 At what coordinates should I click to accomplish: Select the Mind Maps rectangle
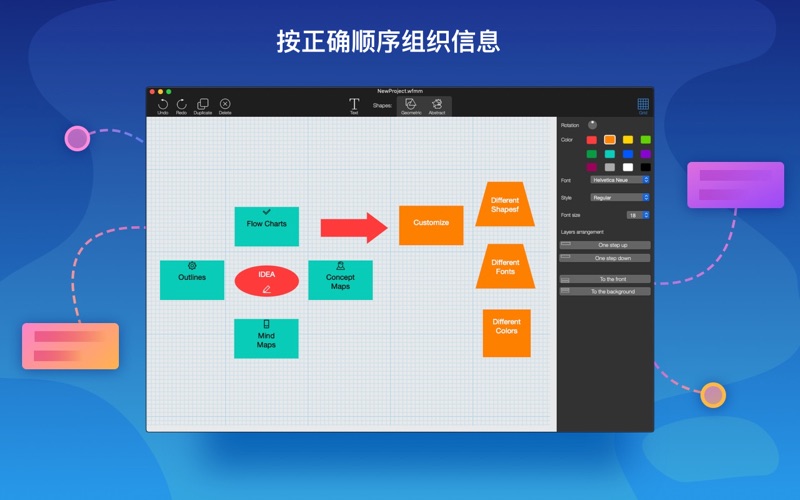click(266, 339)
